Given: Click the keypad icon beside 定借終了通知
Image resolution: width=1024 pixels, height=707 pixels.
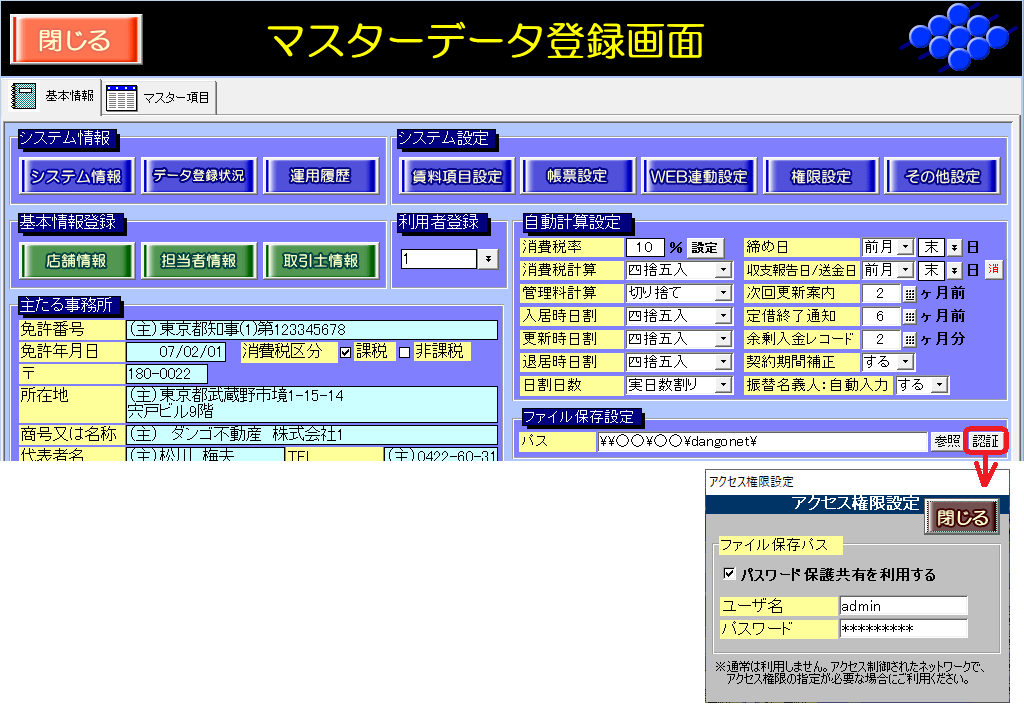Looking at the screenshot, I should click(x=909, y=317).
